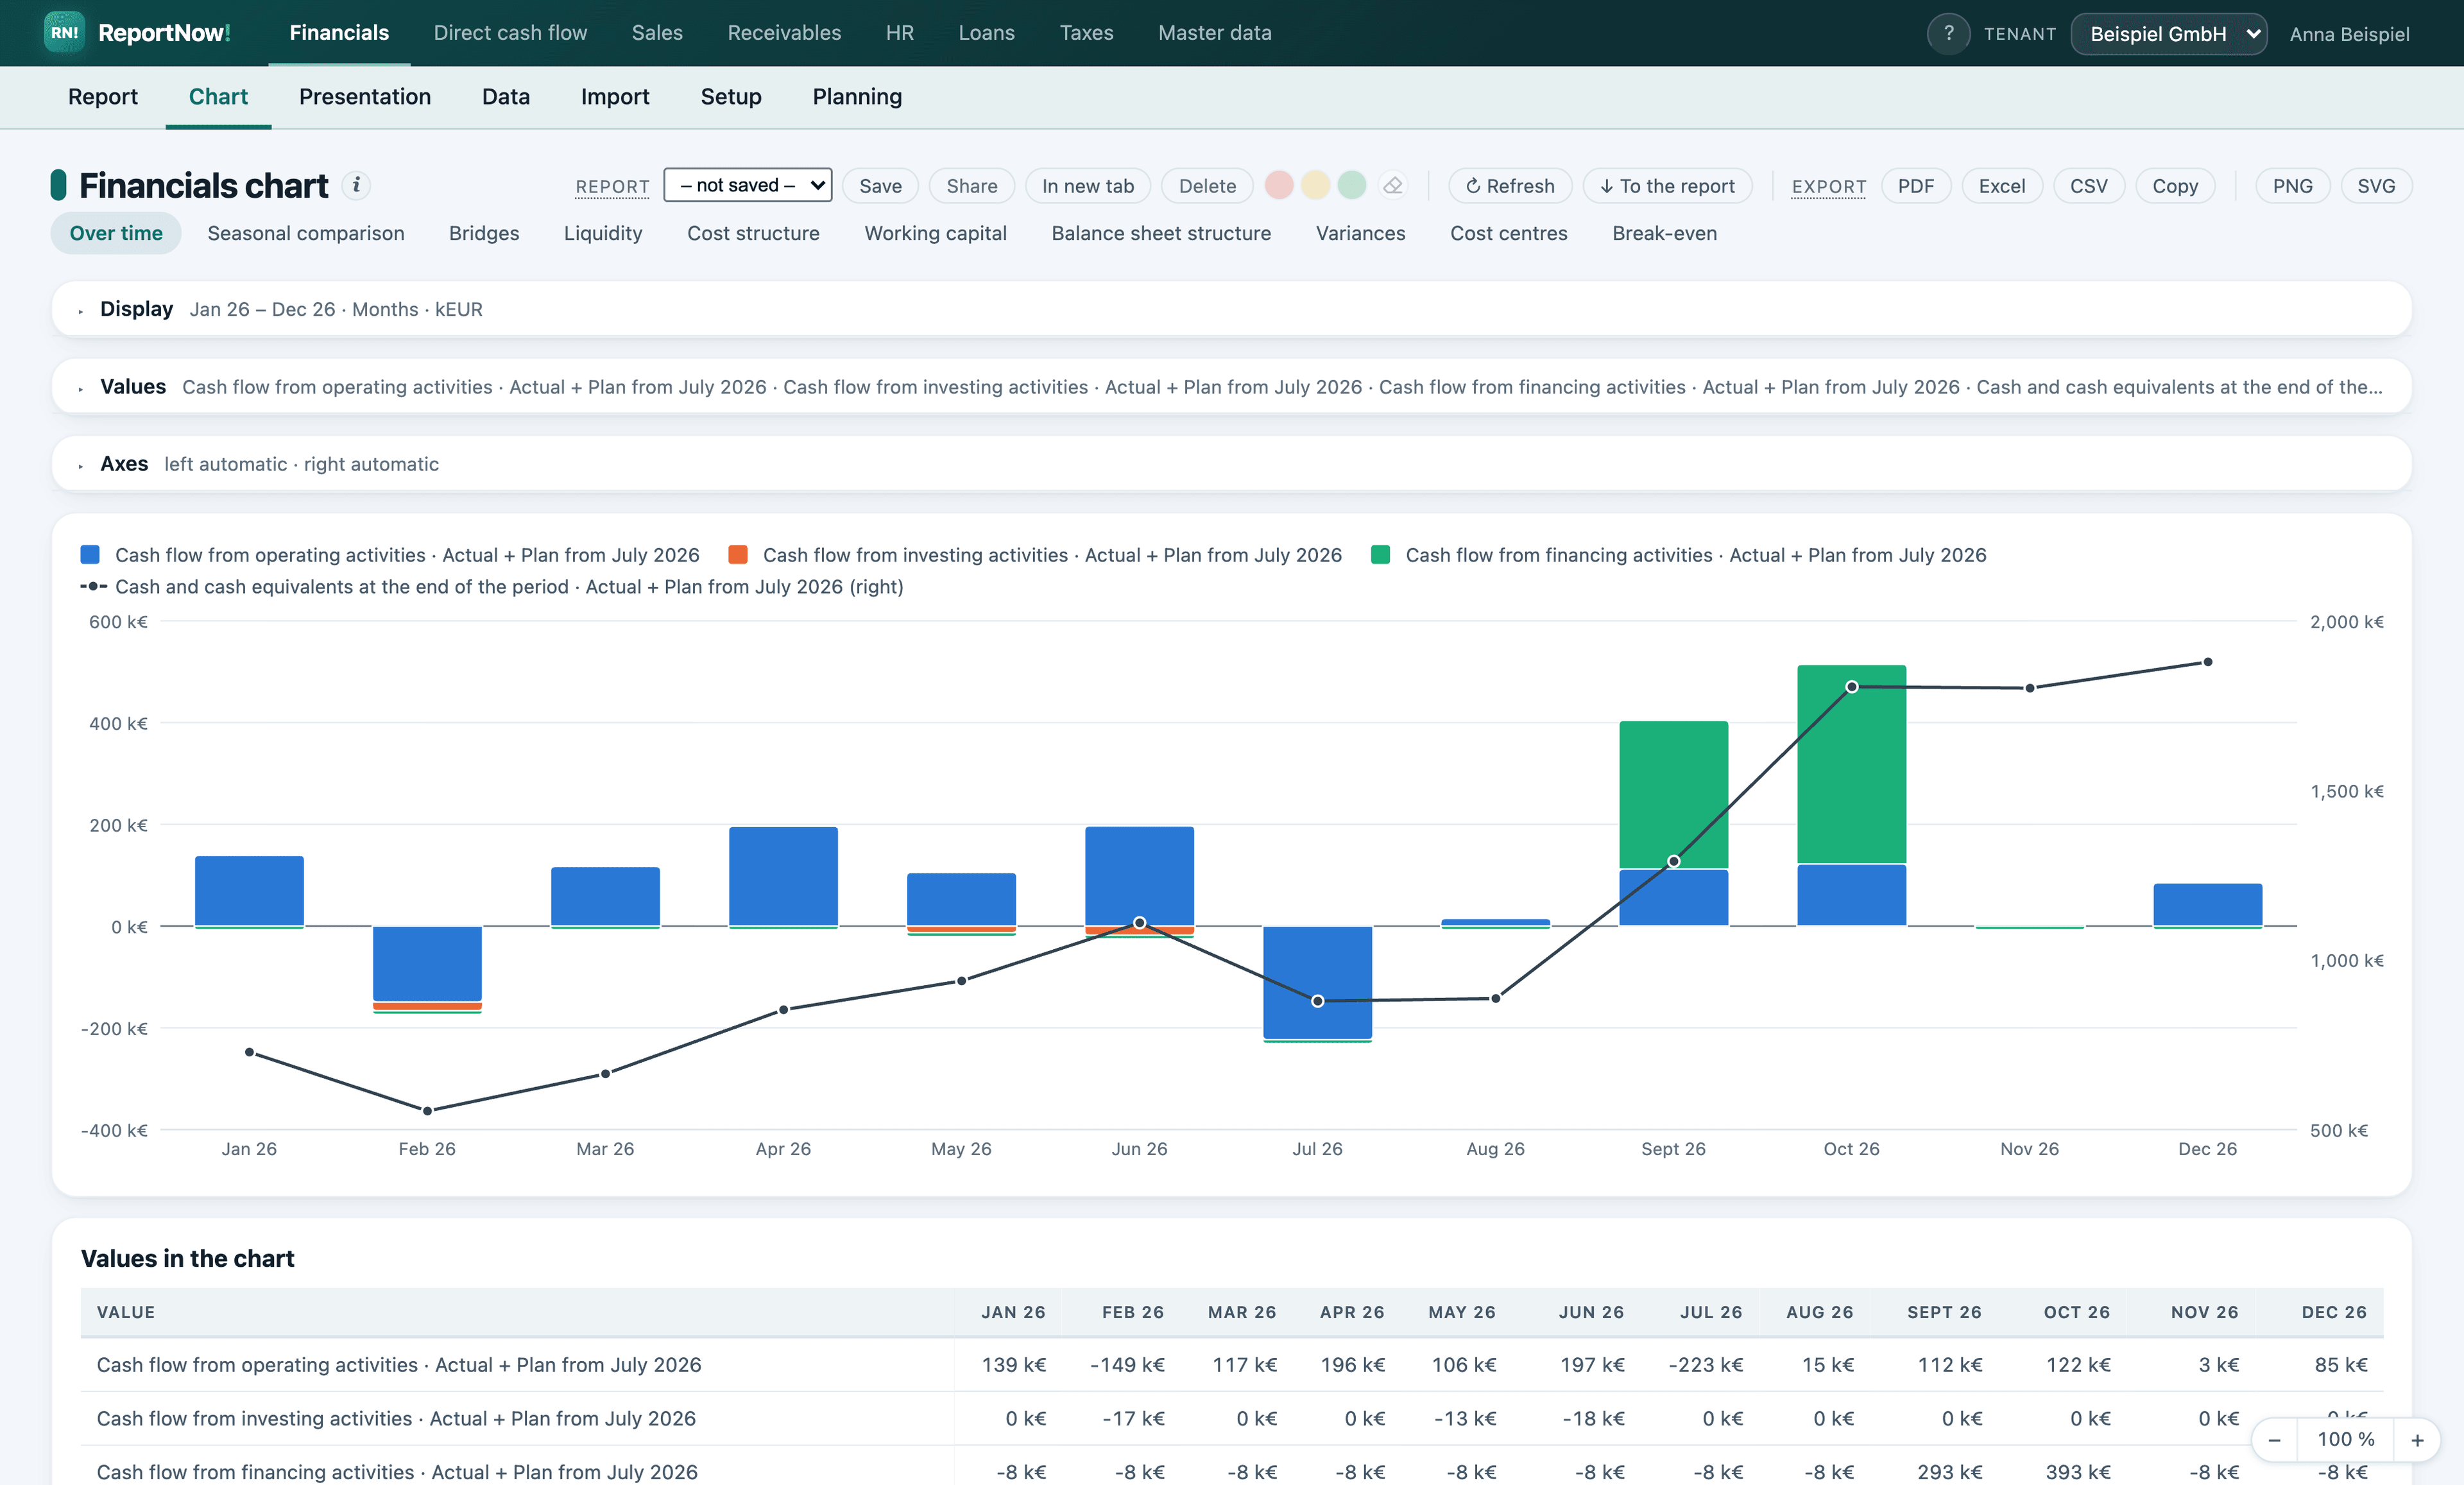Click the Copy export button
This screenshot has height=1485, width=2464.
(2175, 185)
